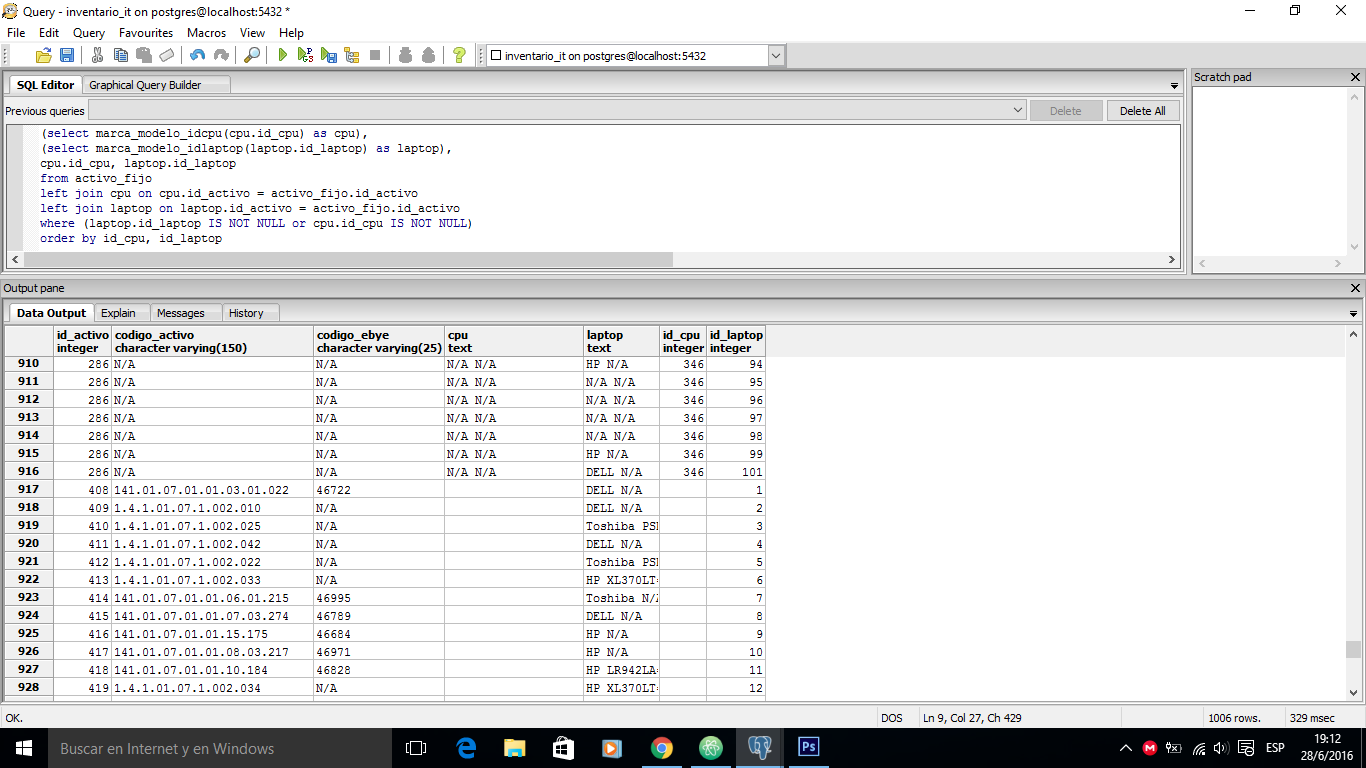The image size is (1366, 768).
Task: Click the cell 1.4.1.01.07.1.002.034
Action: coord(212,688)
